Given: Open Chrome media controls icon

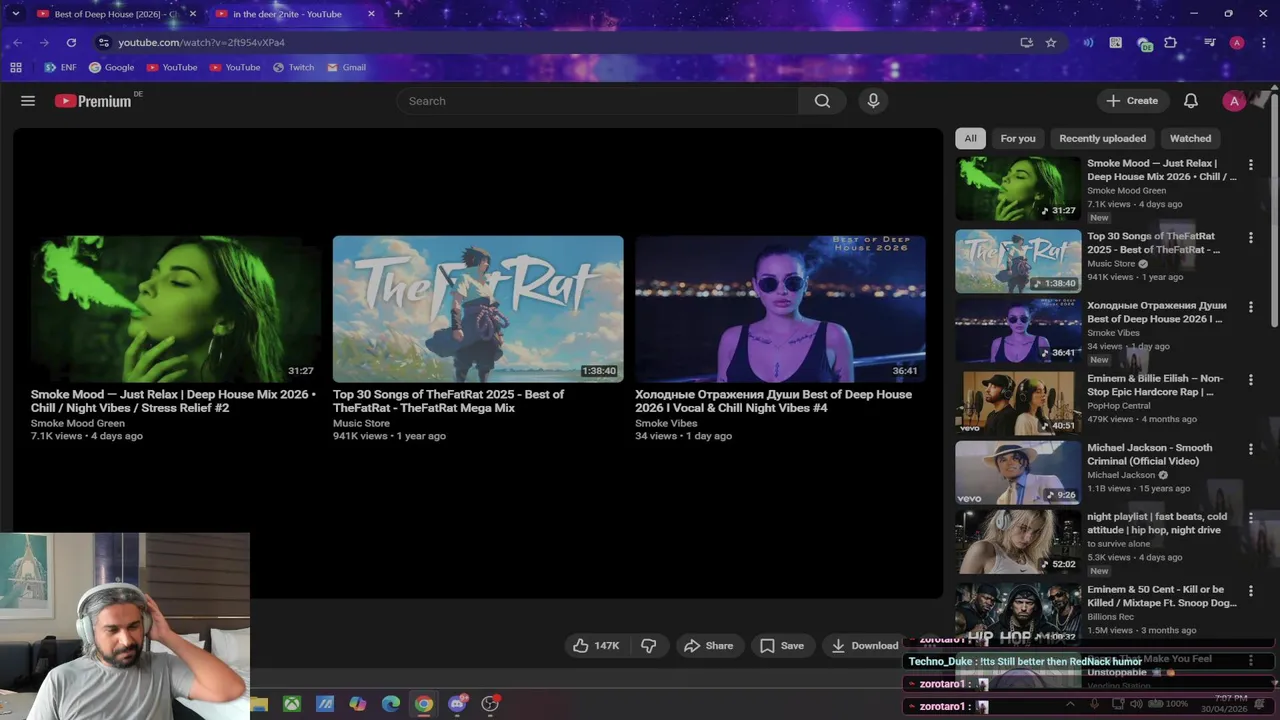Looking at the screenshot, I should [x=1209, y=42].
